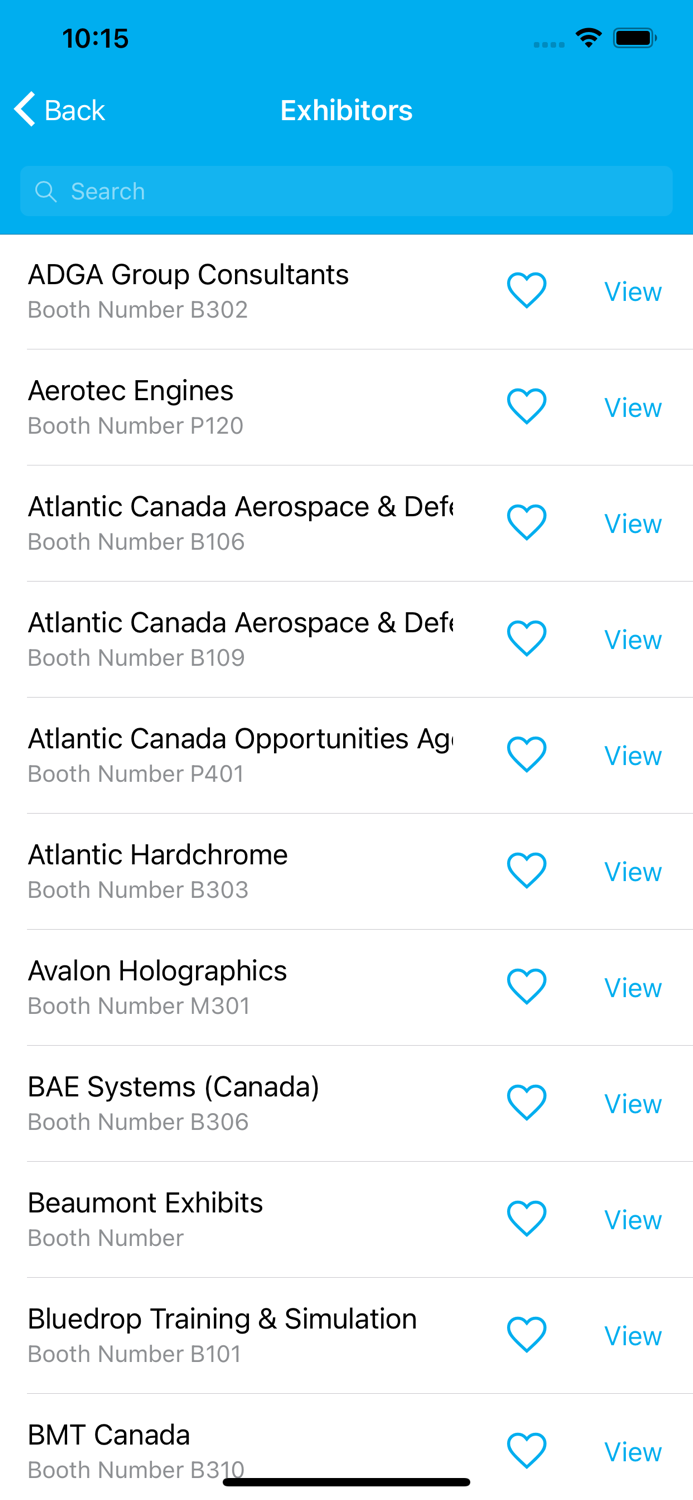Open View for Avalon Holographics
The height and width of the screenshot is (1500, 693).
632,987
